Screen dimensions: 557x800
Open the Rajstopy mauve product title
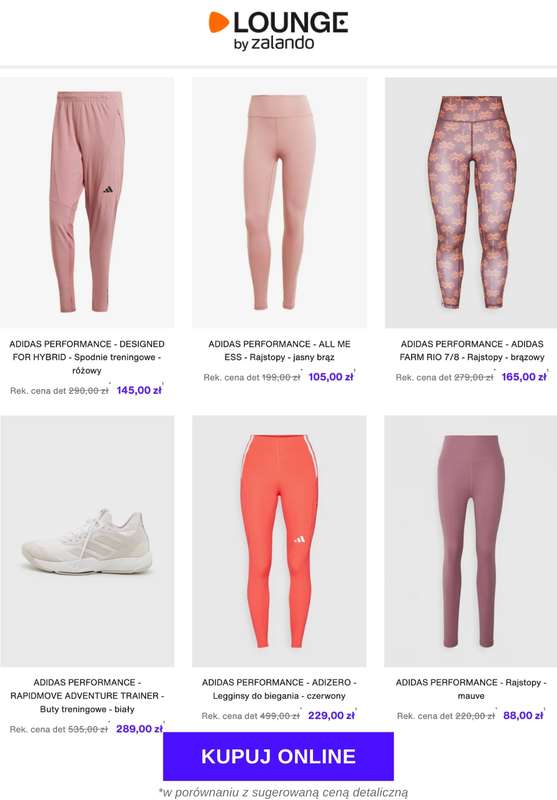point(471,689)
